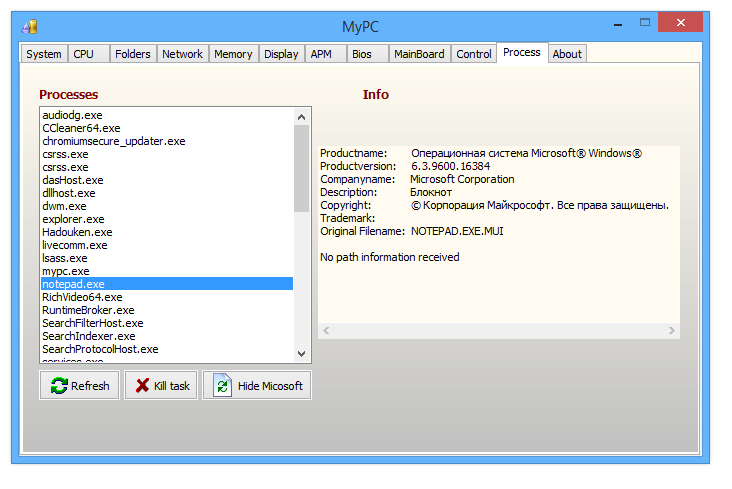
Task: Select RichVideo64.exe process
Action: click(x=167, y=297)
